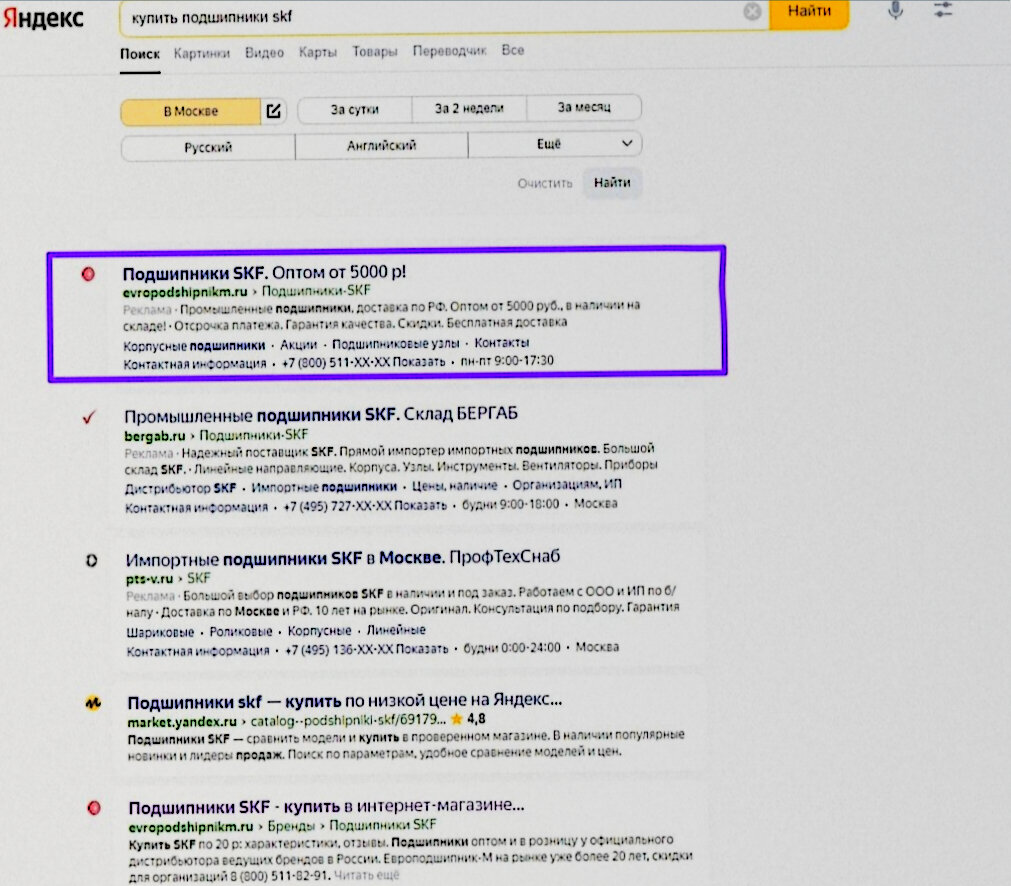
Task: Select the Русский language filter
Action: 208,147
